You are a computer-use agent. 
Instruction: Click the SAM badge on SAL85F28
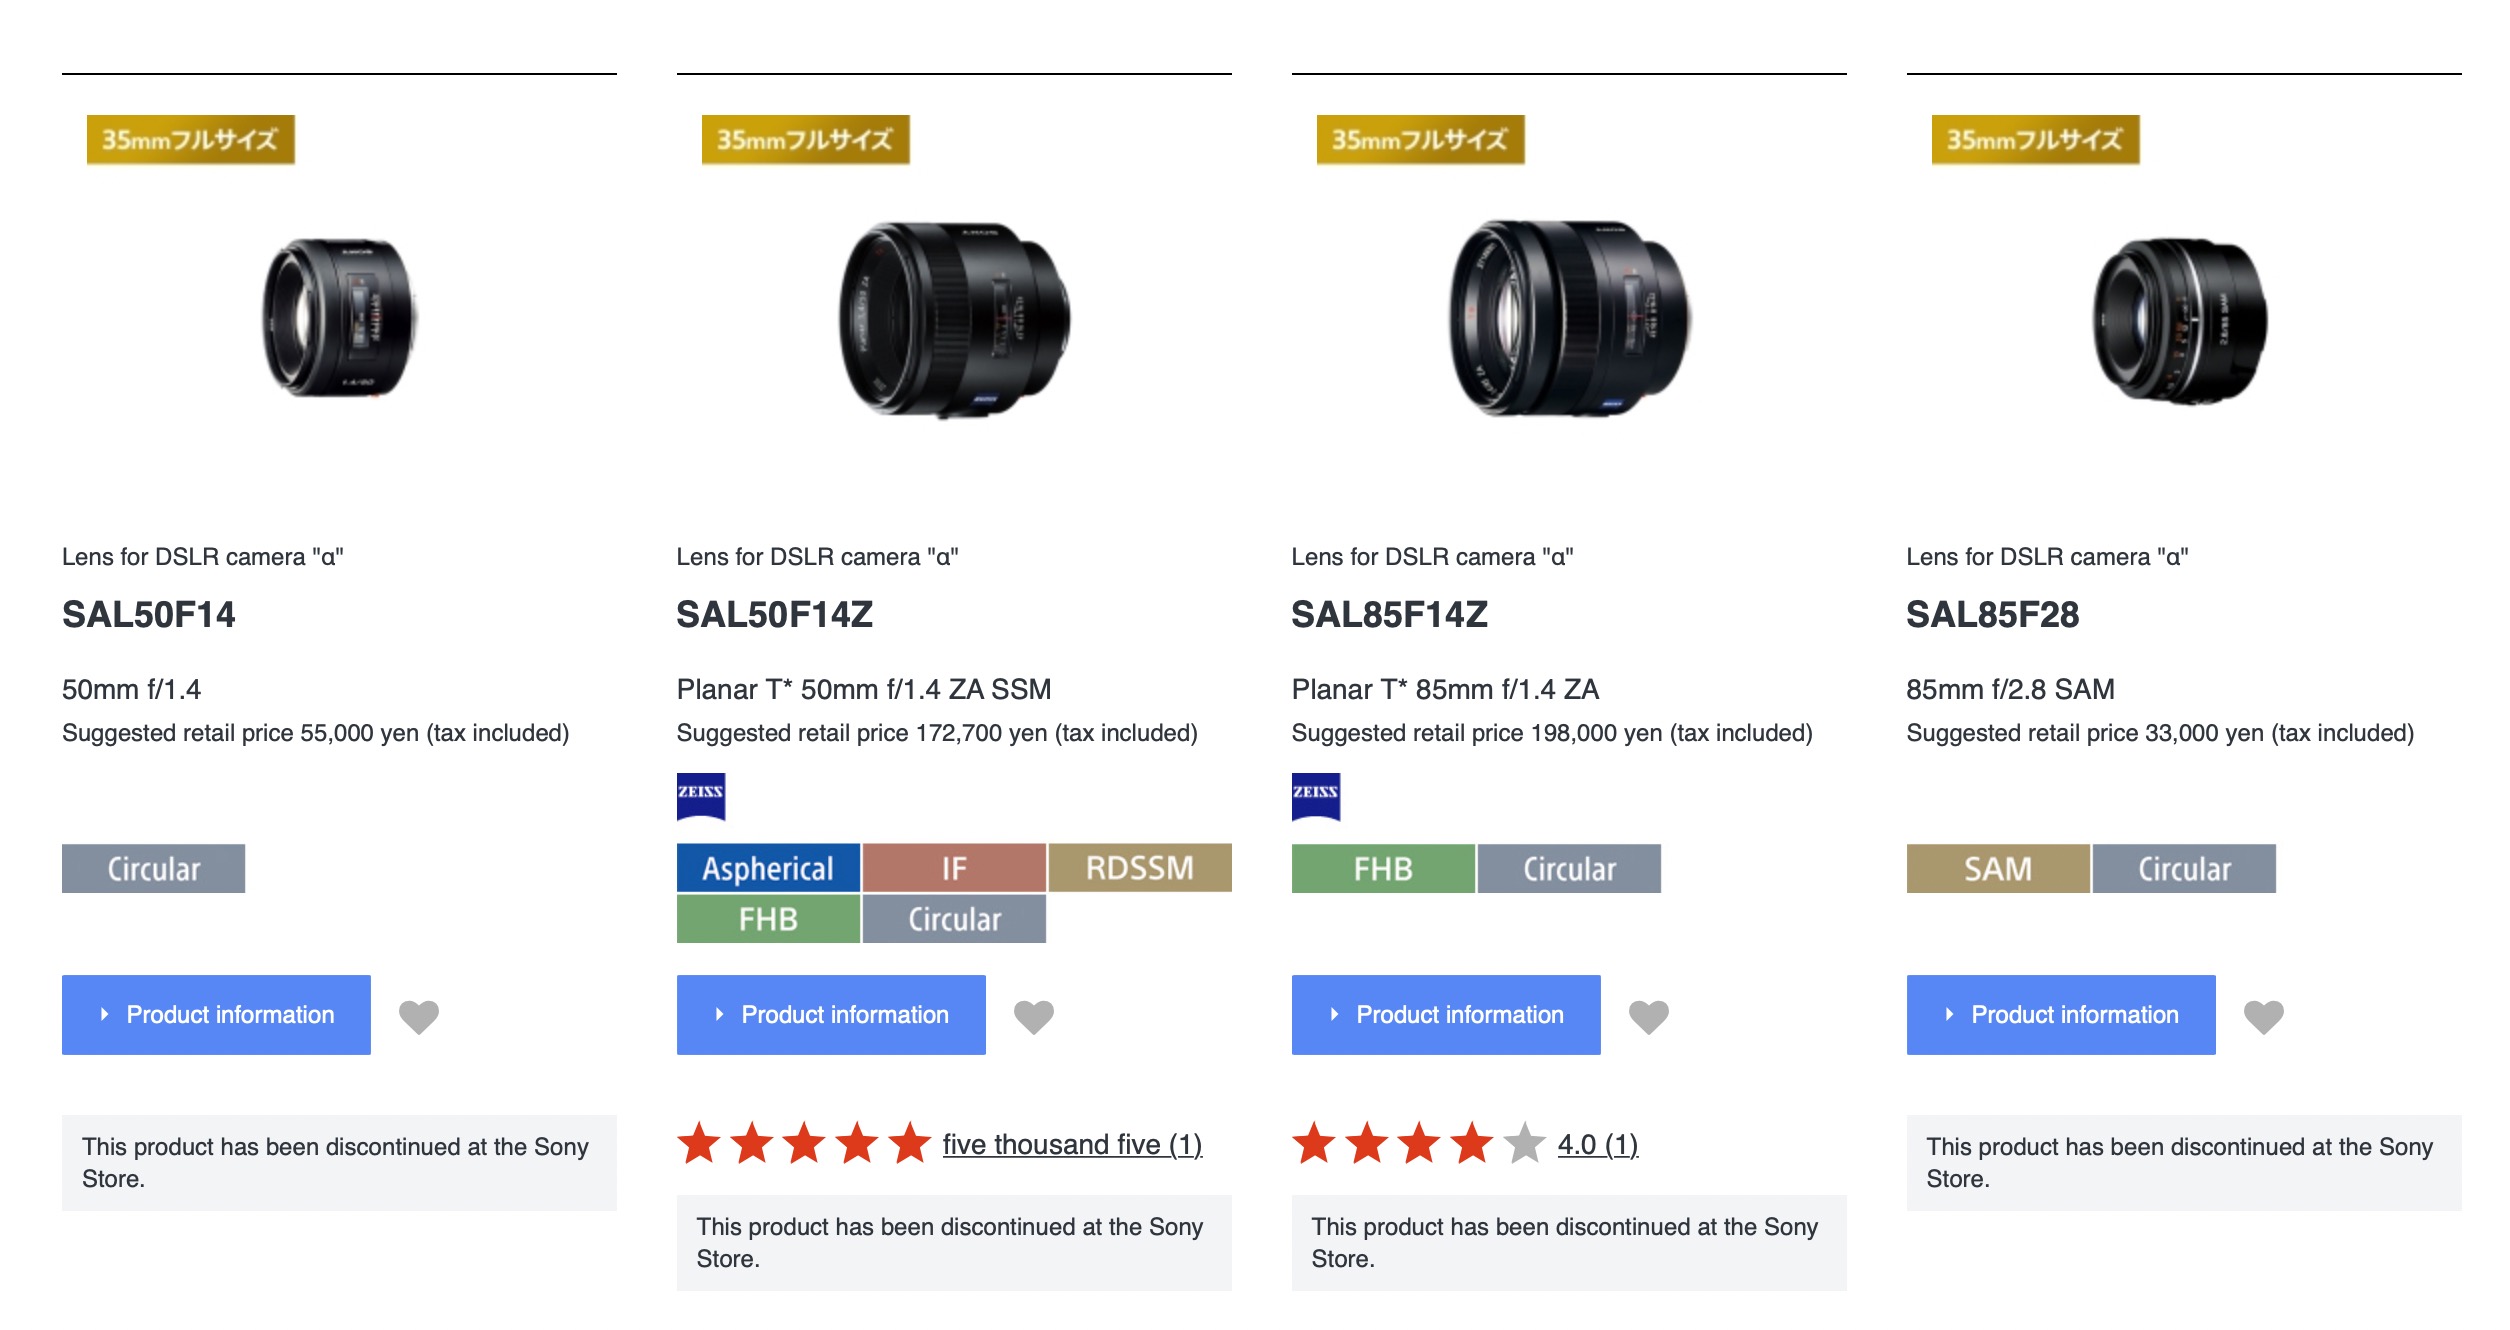(x=1996, y=868)
